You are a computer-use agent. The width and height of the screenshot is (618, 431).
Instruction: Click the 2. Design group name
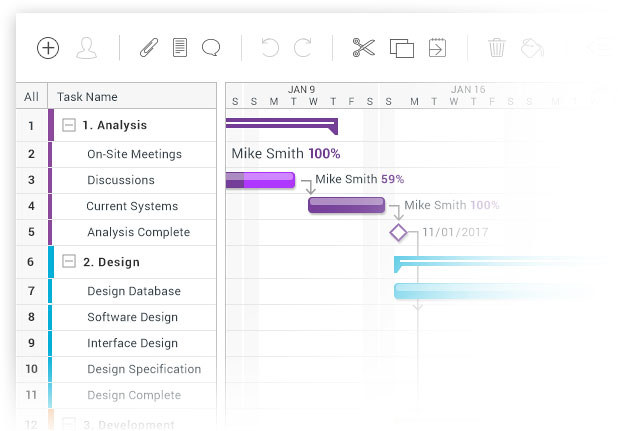111,262
